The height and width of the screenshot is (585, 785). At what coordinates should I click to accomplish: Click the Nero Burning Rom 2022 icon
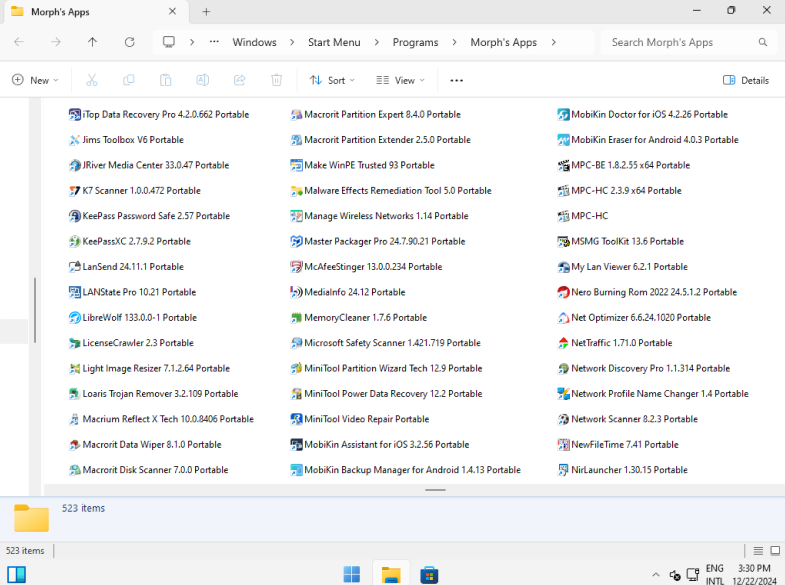pos(563,292)
